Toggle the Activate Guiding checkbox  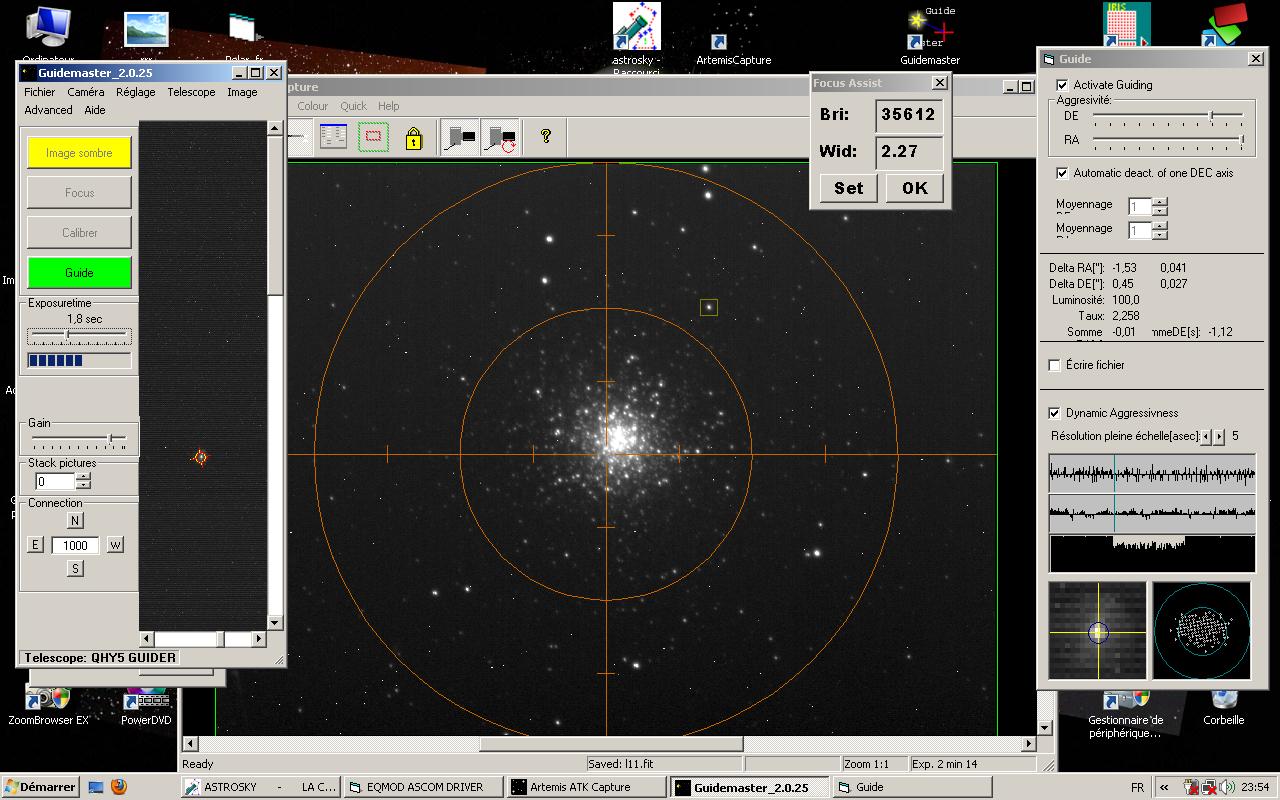pyautogui.click(x=1063, y=85)
